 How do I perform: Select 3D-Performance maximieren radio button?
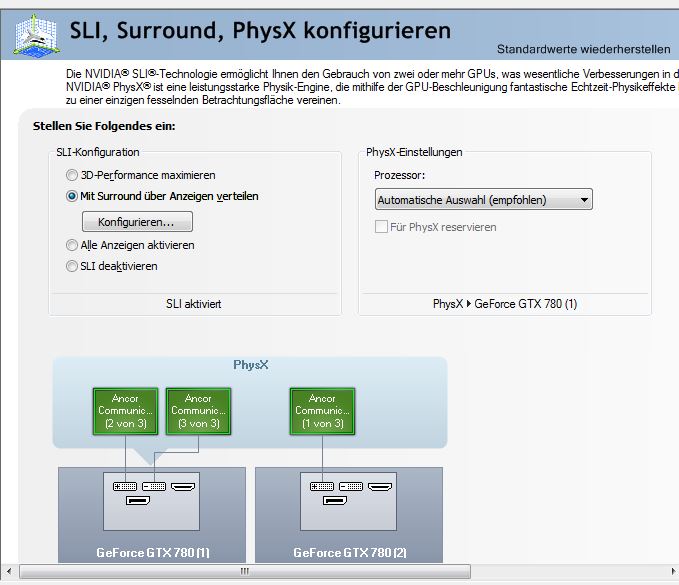pos(72,175)
